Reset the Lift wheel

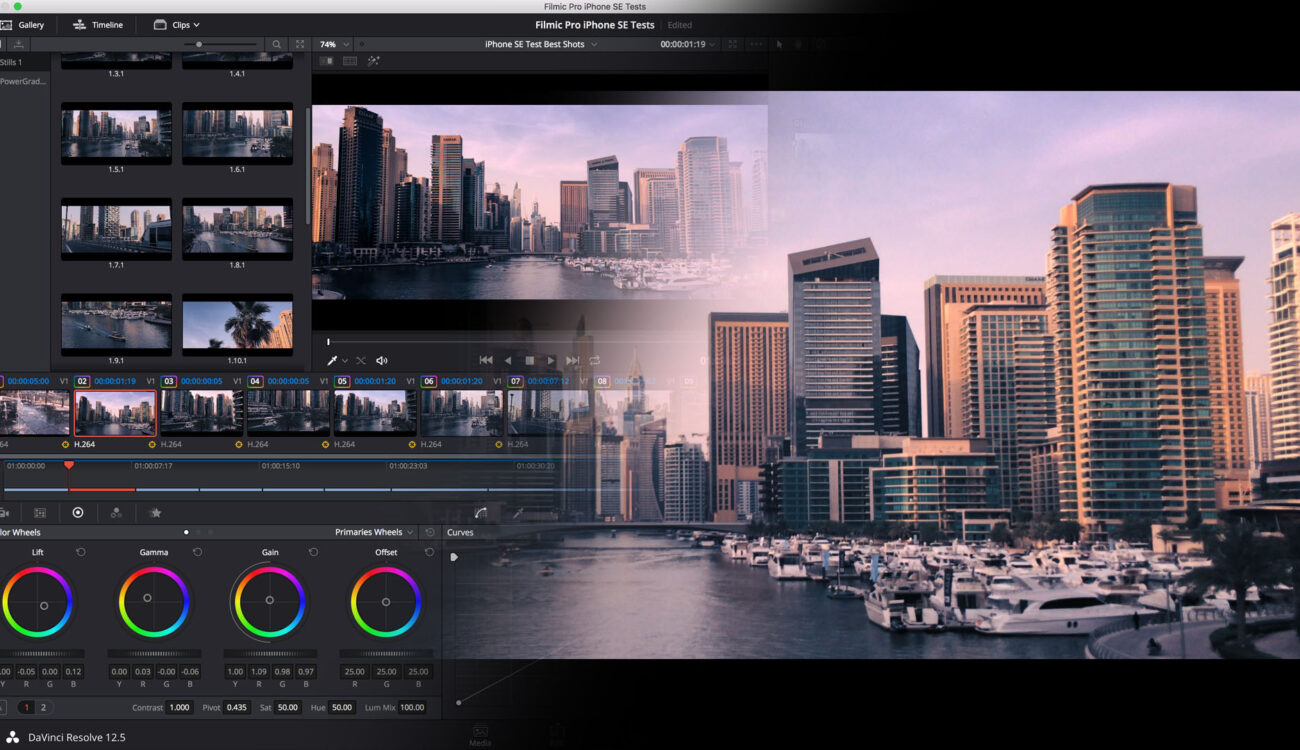coord(81,552)
